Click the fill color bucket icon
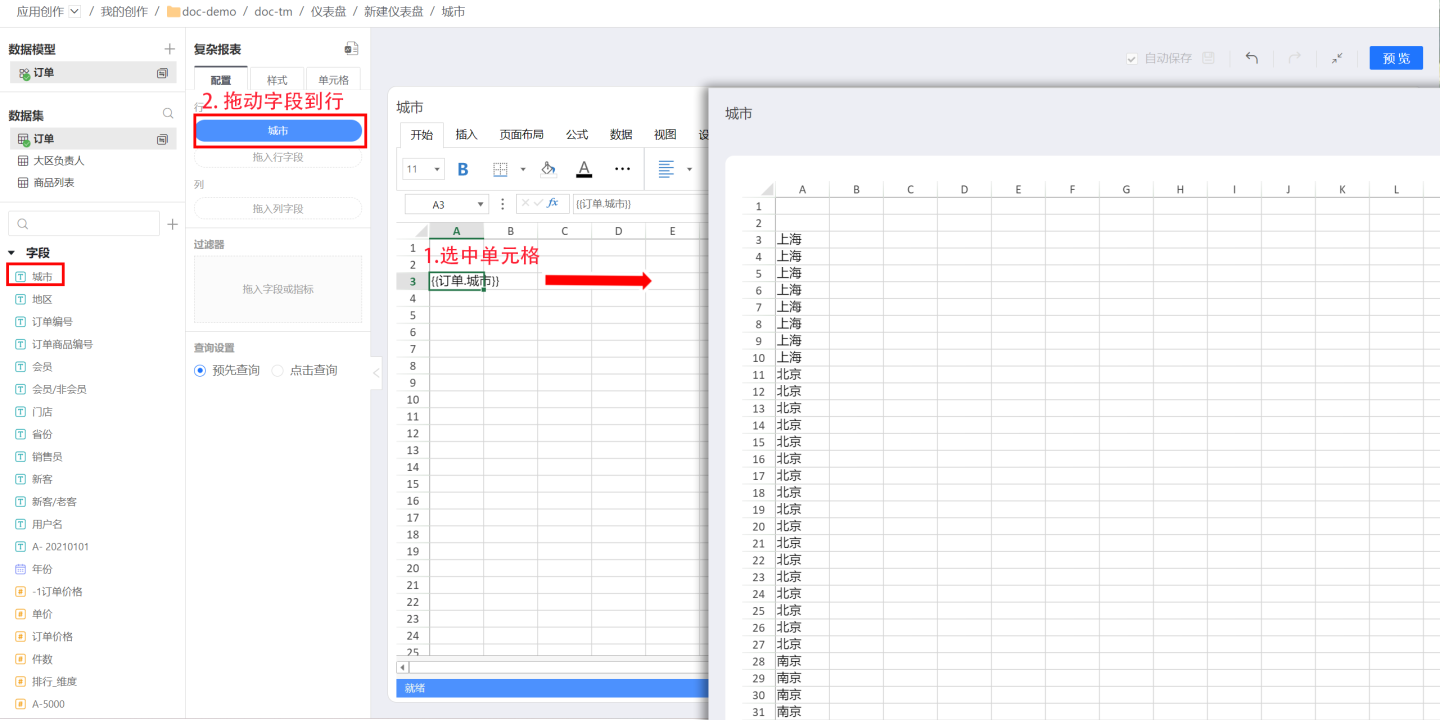Image resolution: width=1440 pixels, height=720 pixels. coord(548,169)
